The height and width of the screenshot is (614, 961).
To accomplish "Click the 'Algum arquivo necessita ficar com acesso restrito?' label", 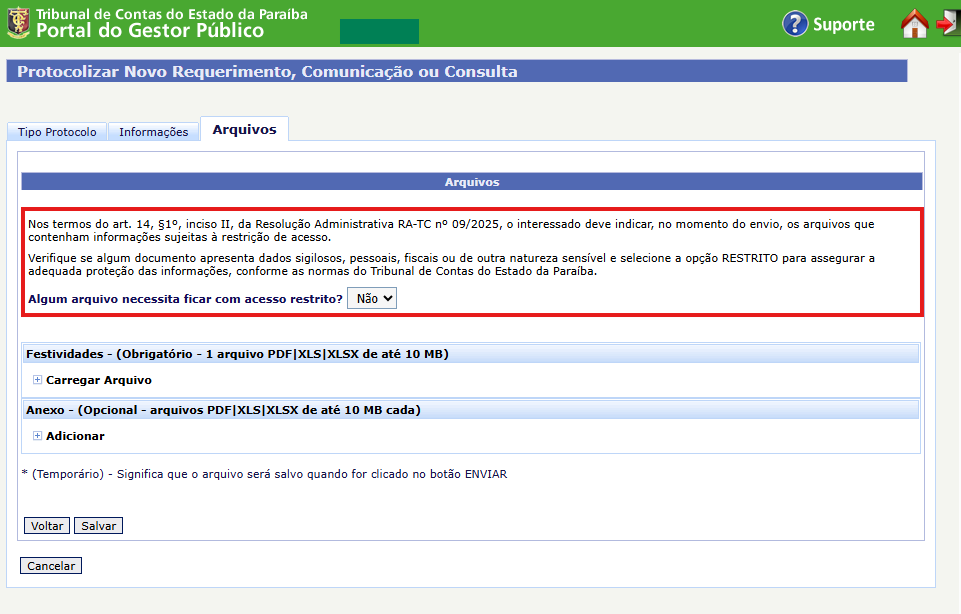I will pyautogui.click(x=185, y=299).
